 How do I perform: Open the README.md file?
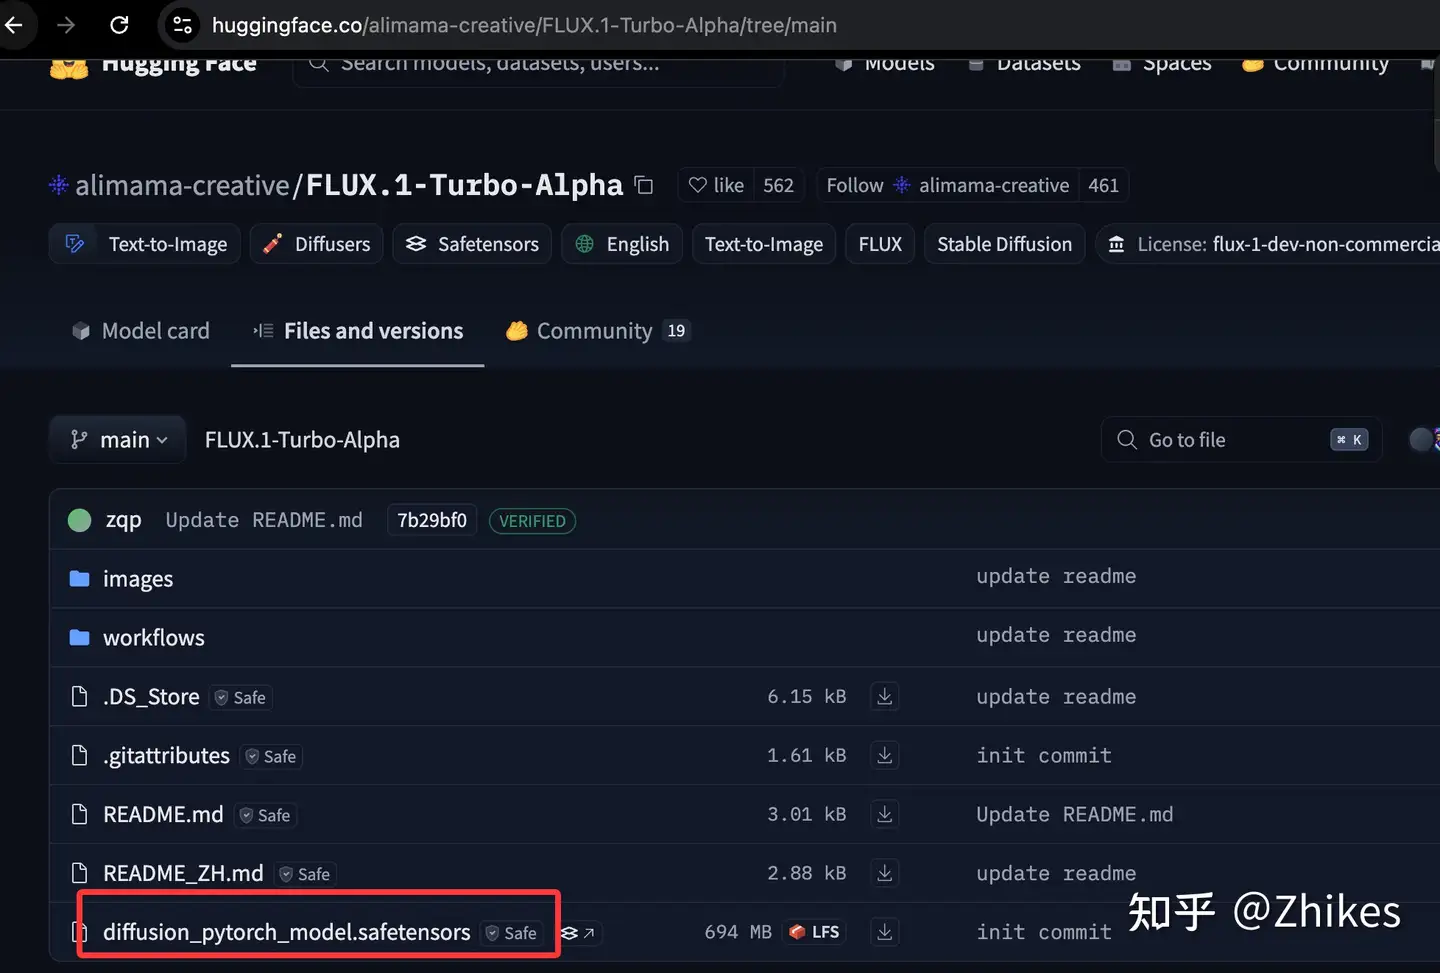point(163,815)
